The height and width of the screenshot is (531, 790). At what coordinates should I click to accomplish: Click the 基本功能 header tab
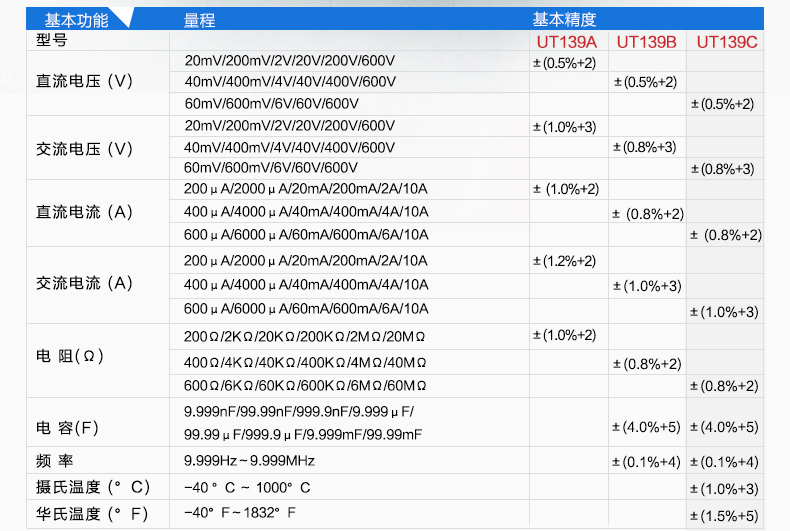pyautogui.click(x=77, y=19)
